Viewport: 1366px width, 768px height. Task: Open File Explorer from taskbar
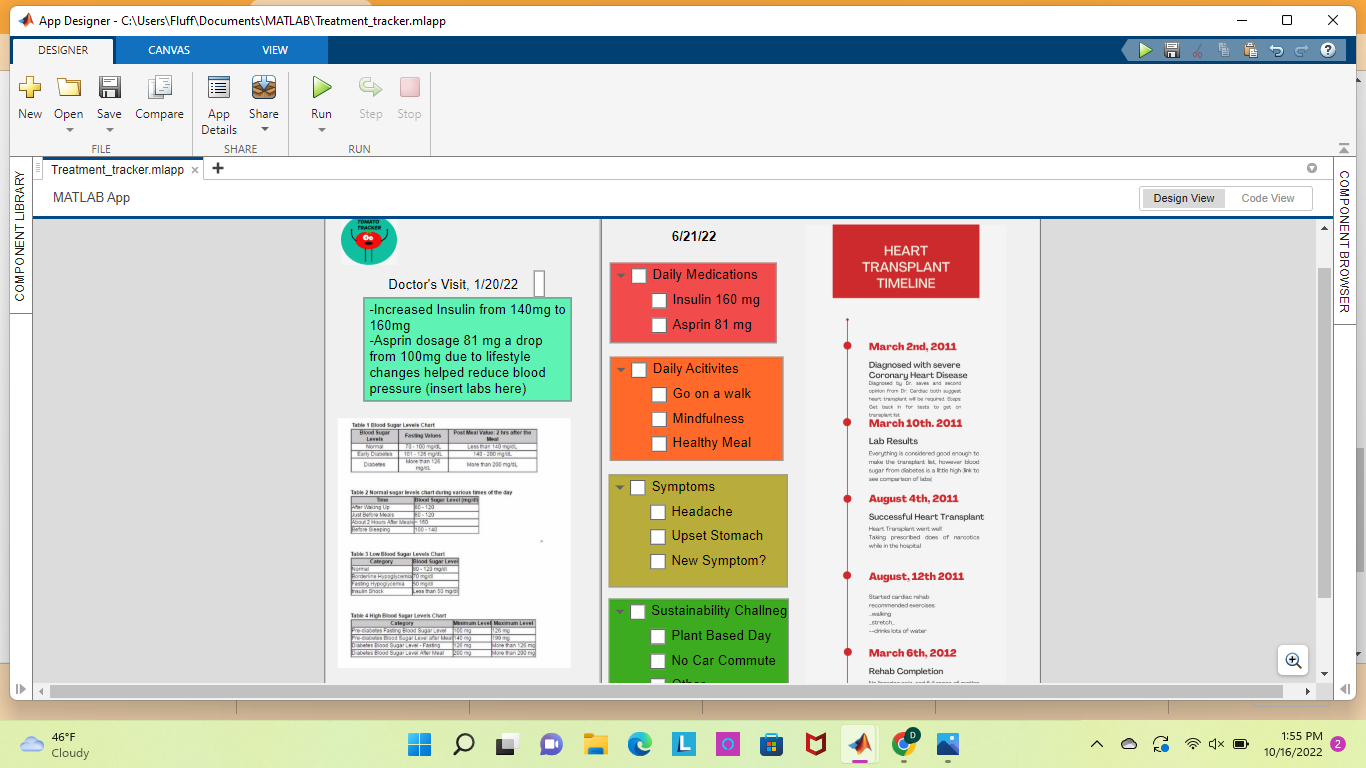pos(595,744)
